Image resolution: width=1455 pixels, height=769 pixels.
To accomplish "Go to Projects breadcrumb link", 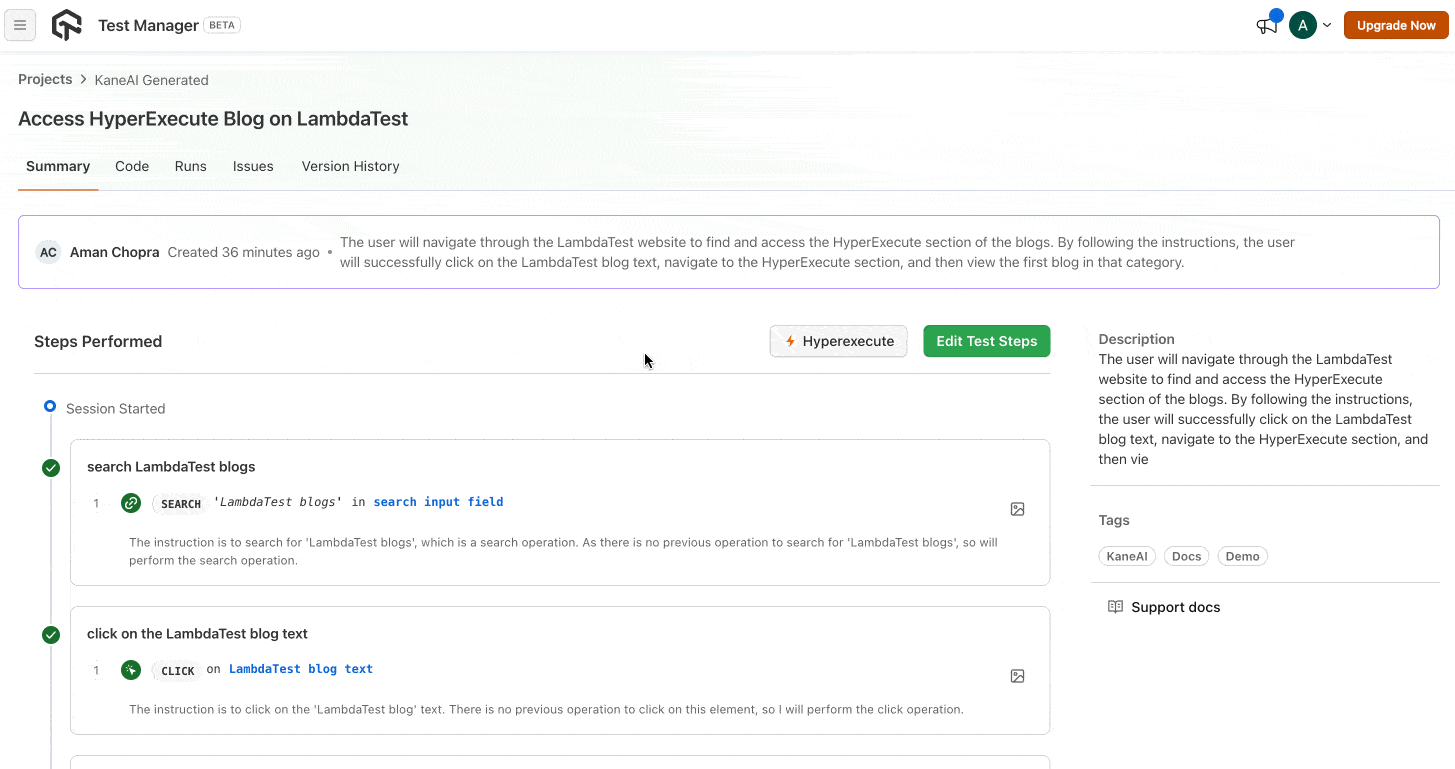I will (45, 79).
